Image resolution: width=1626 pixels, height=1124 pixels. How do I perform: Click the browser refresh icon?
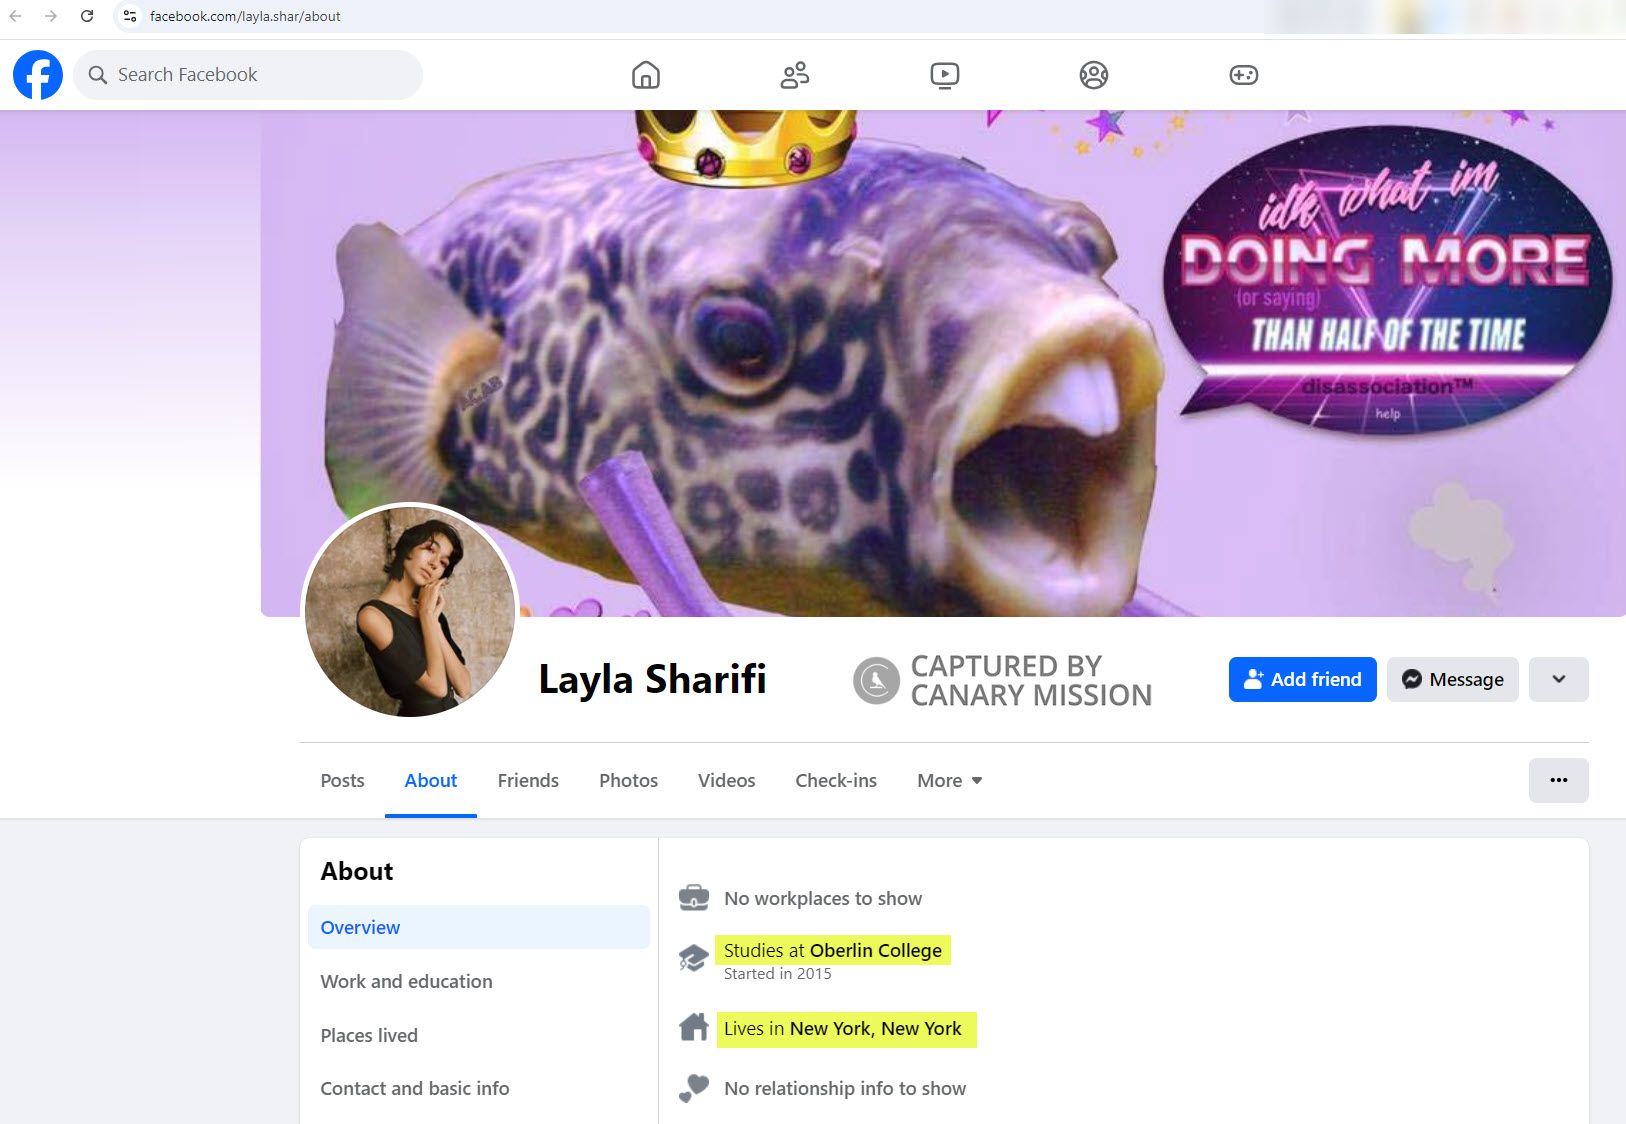(x=88, y=15)
